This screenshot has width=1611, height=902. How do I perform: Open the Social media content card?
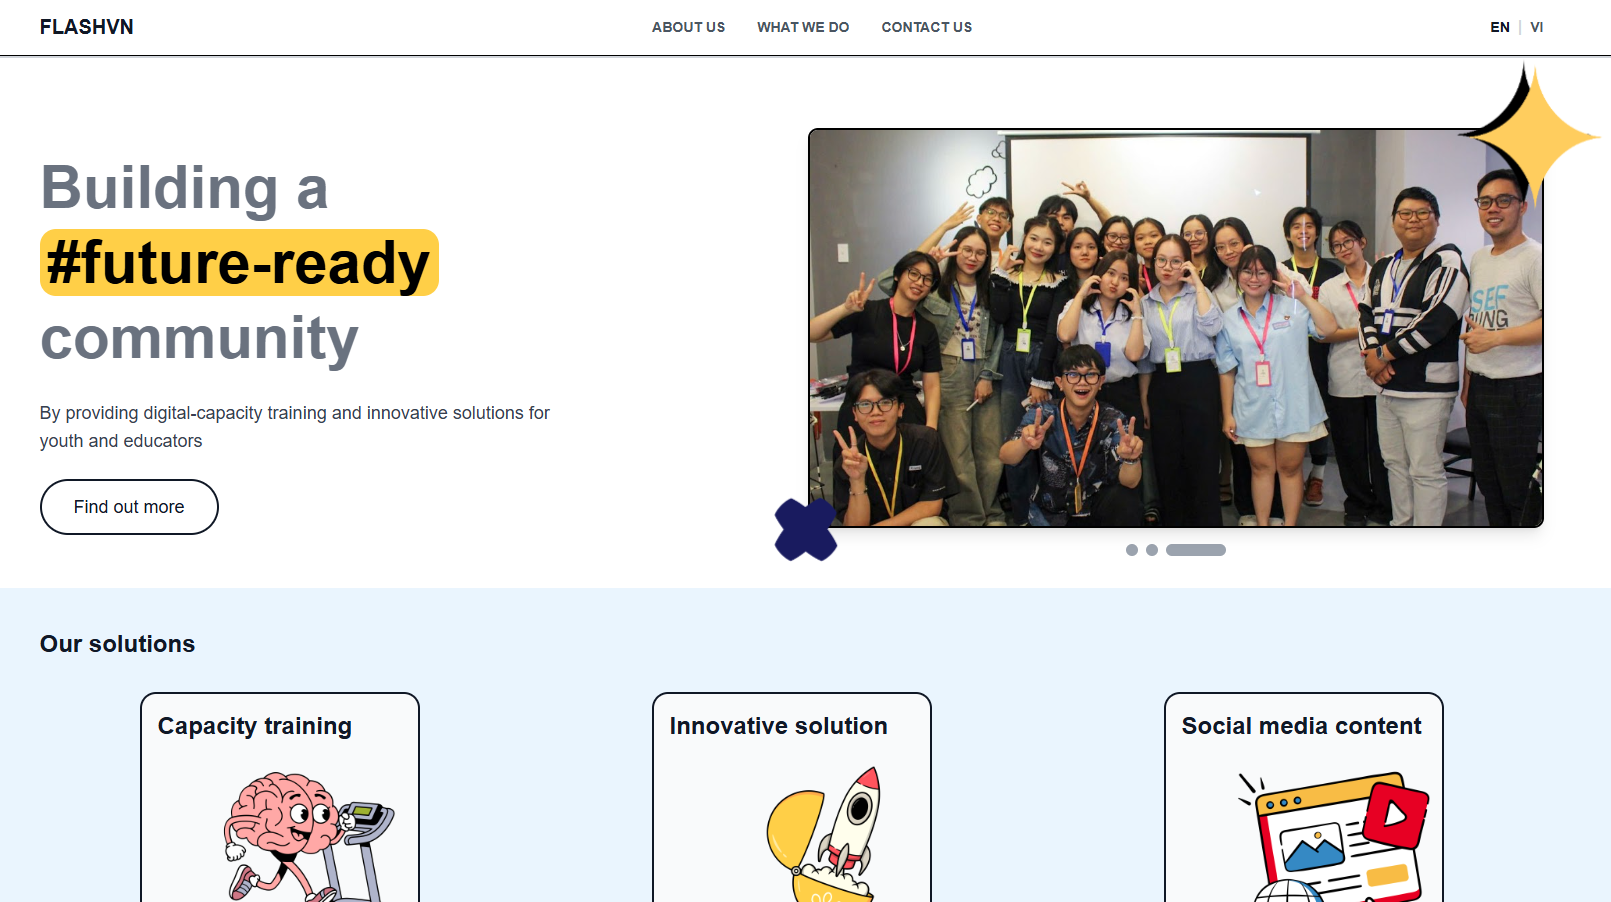(1304, 797)
